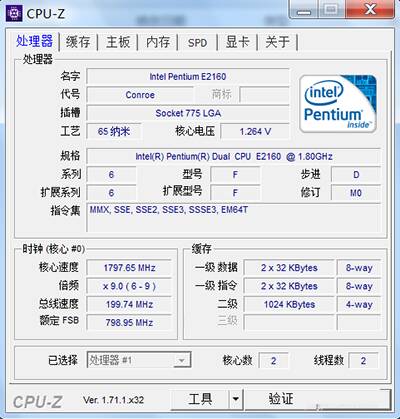Image resolution: width=400 pixels, height=419 pixels.
Task: Click the Intel Pentium inside logo
Action: (x=338, y=104)
